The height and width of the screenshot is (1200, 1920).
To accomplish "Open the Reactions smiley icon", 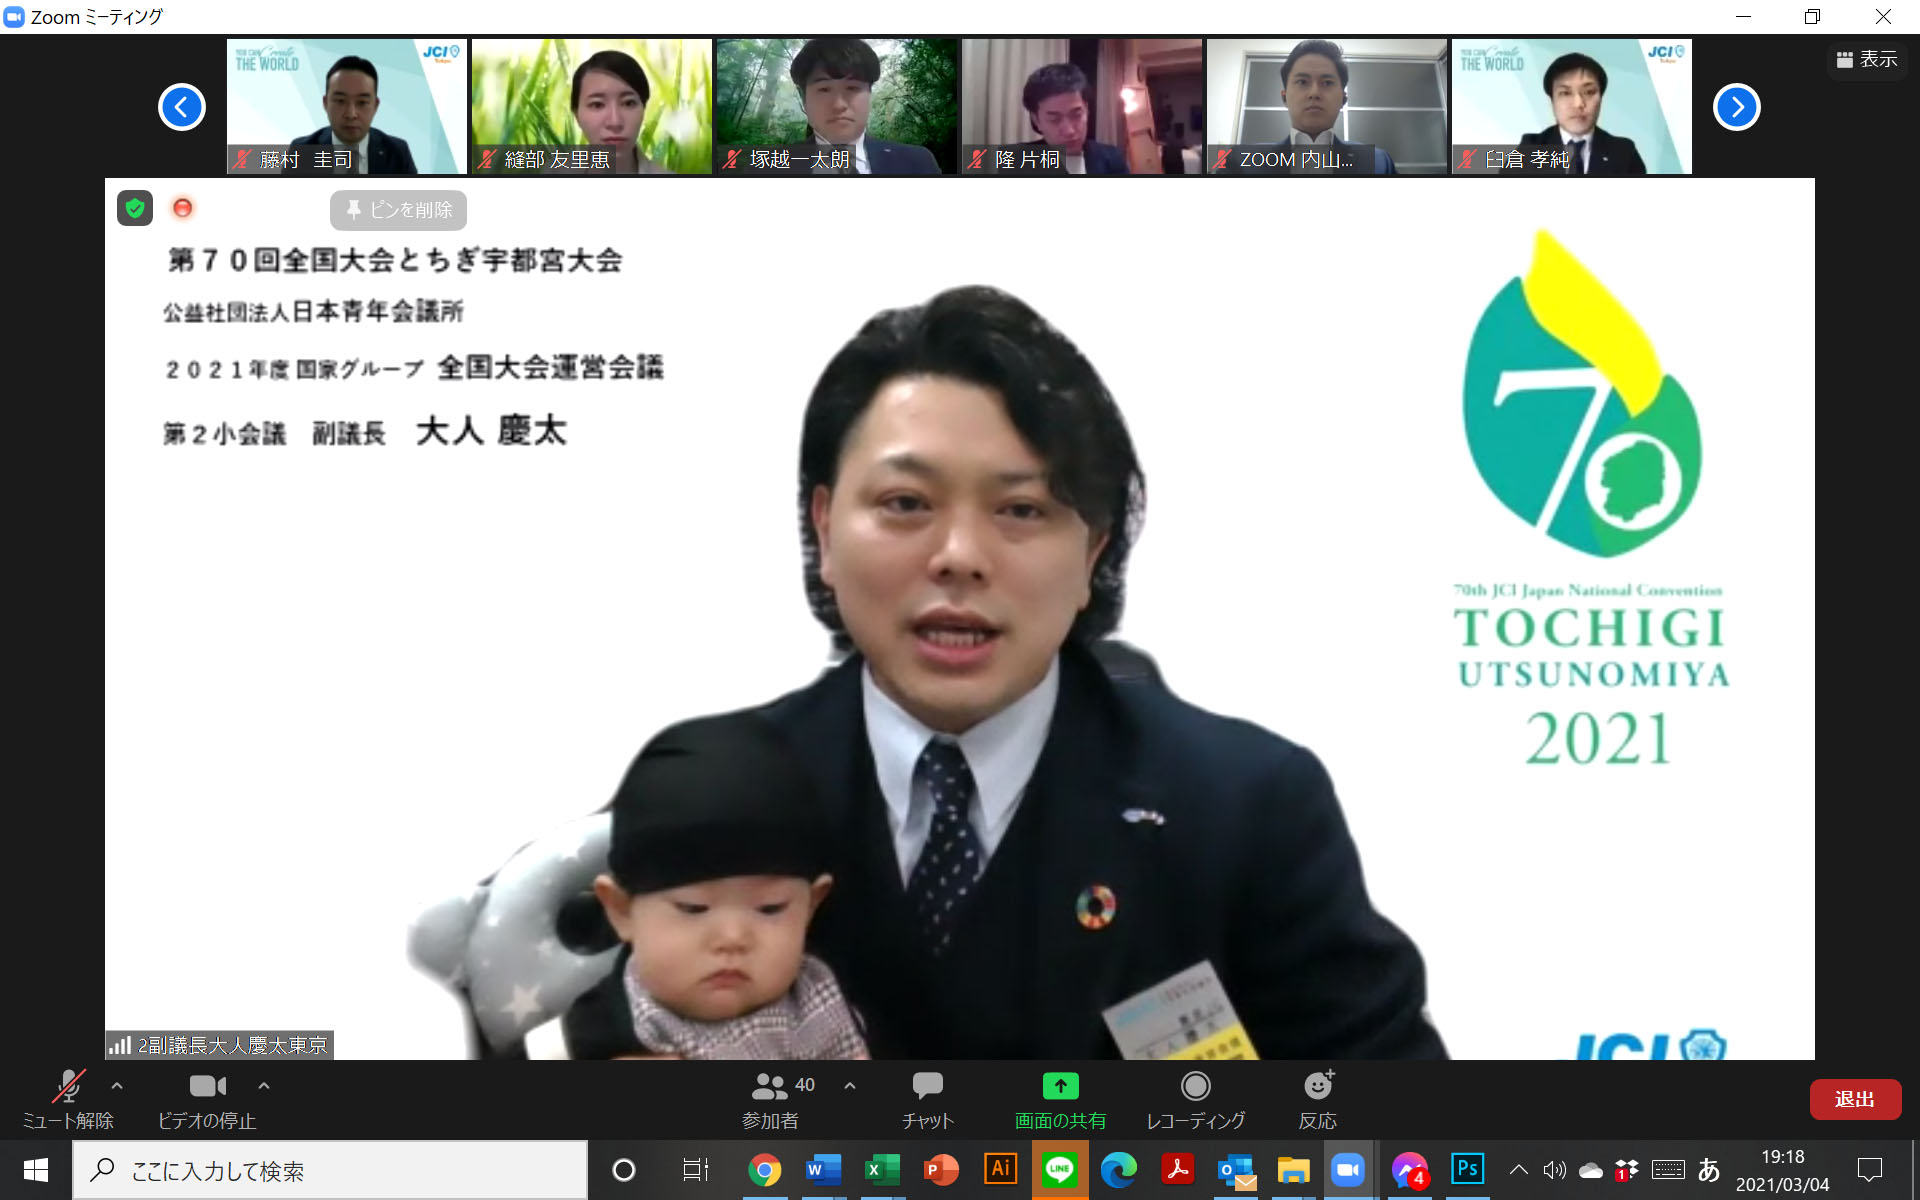I will click(1317, 1087).
